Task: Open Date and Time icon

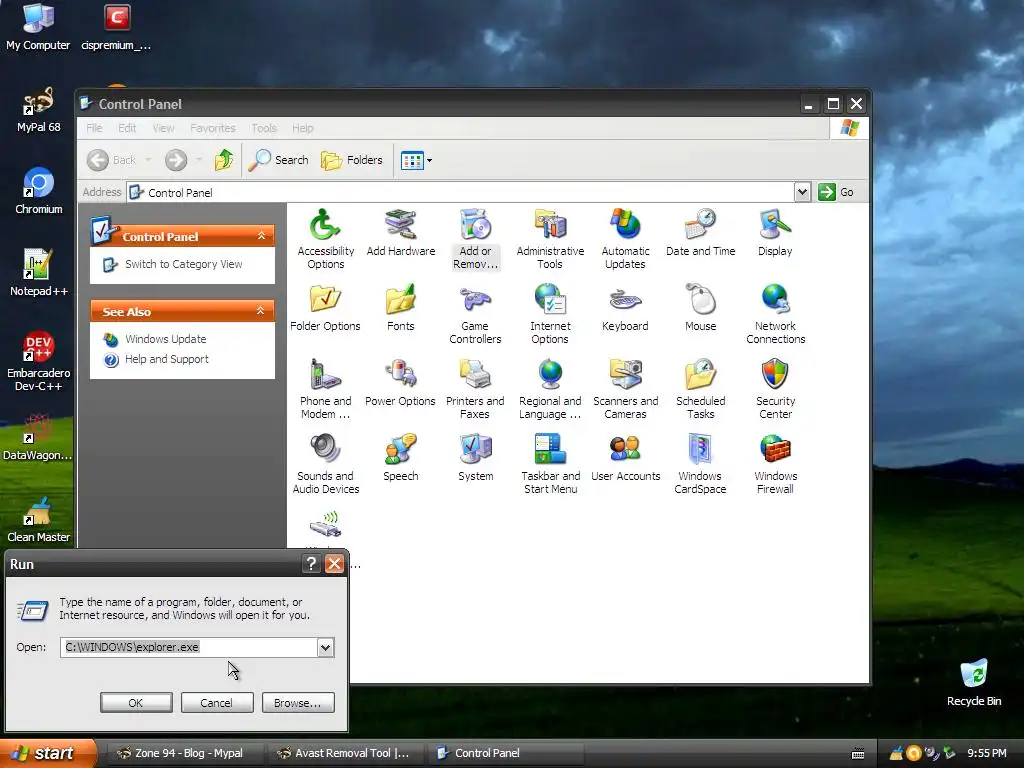Action: 700,233
